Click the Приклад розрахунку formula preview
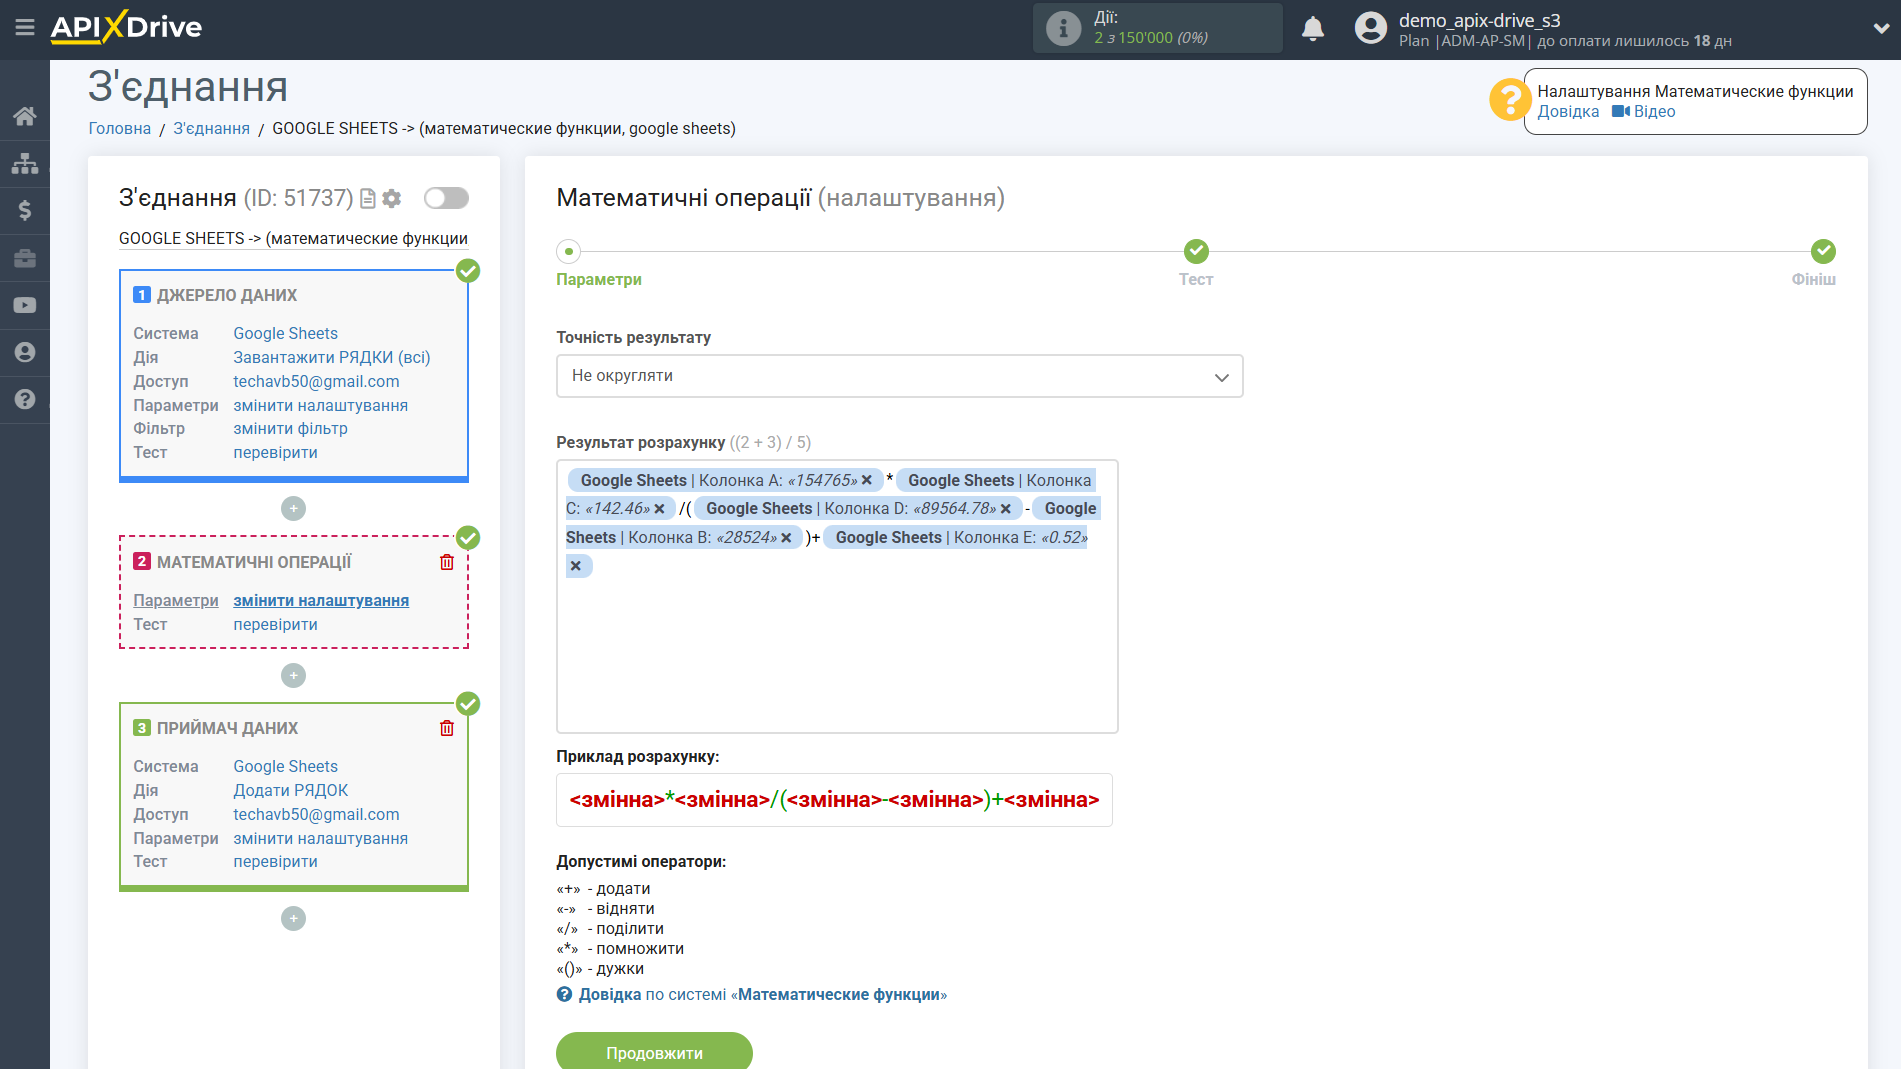This screenshot has width=1901, height=1069. pyautogui.click(x=834, y=800)
